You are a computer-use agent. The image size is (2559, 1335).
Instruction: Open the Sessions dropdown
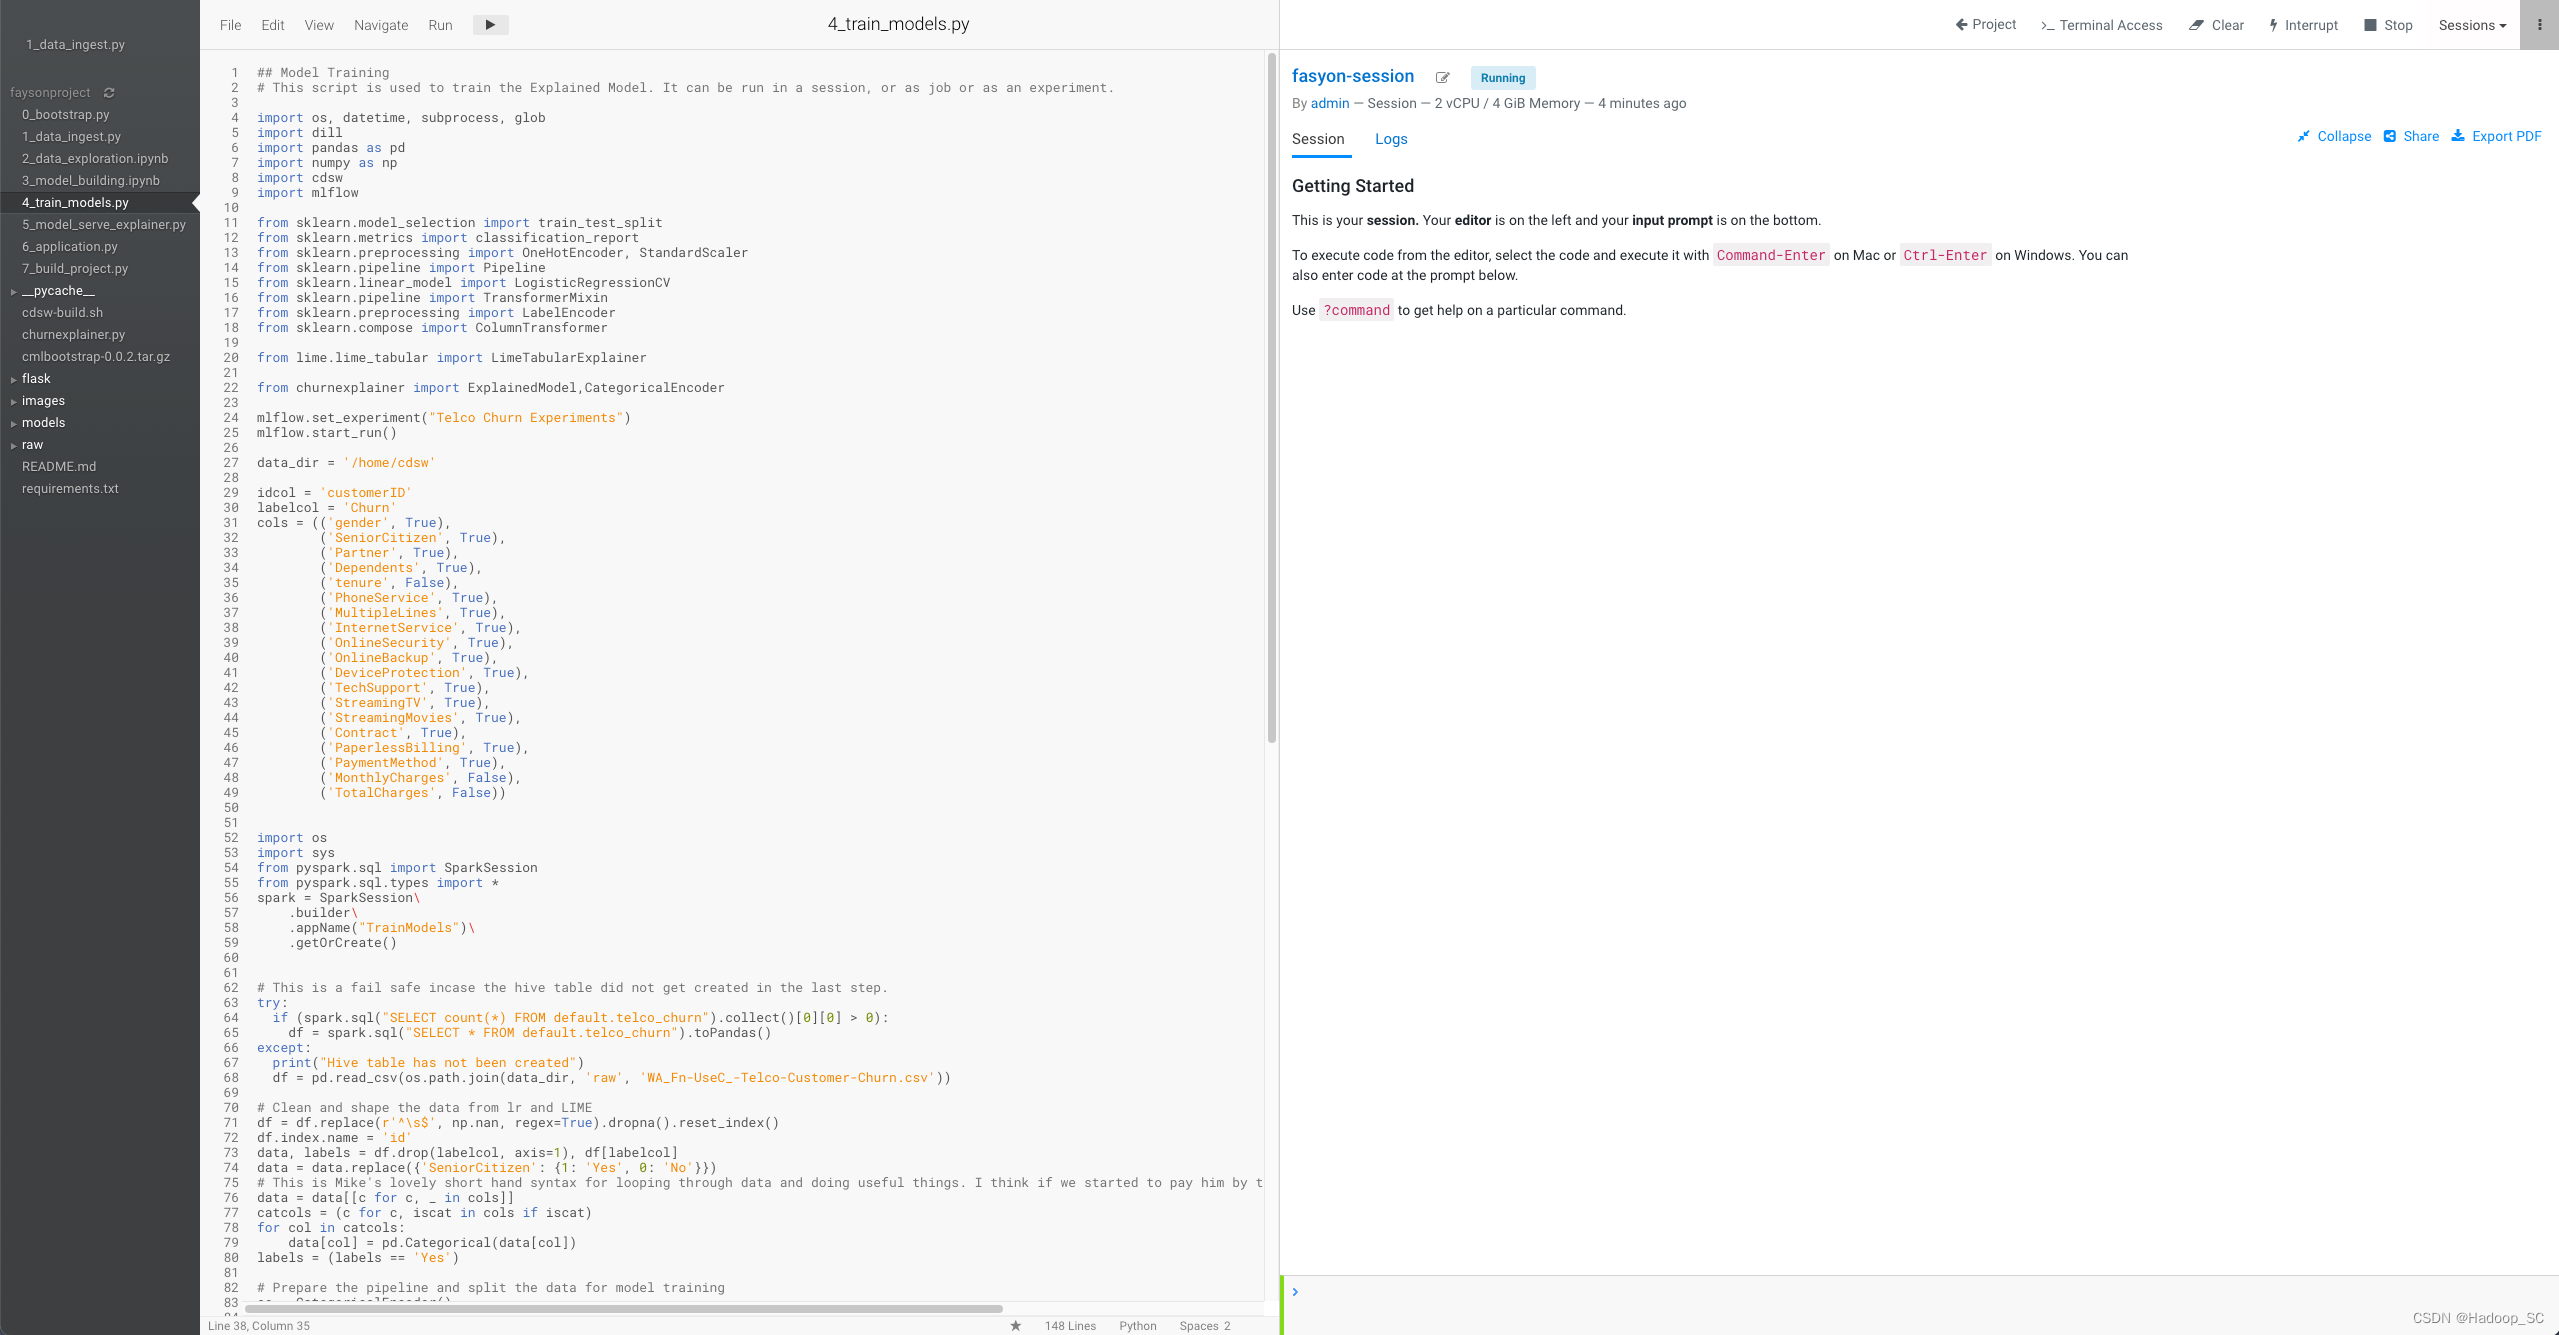pos(2472,25)
